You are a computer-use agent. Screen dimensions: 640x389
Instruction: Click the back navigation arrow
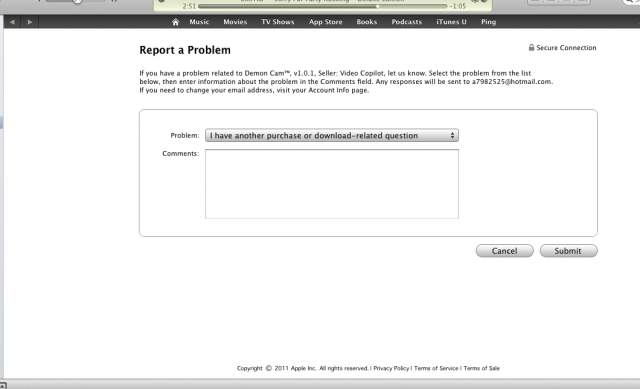click(12, 22)
